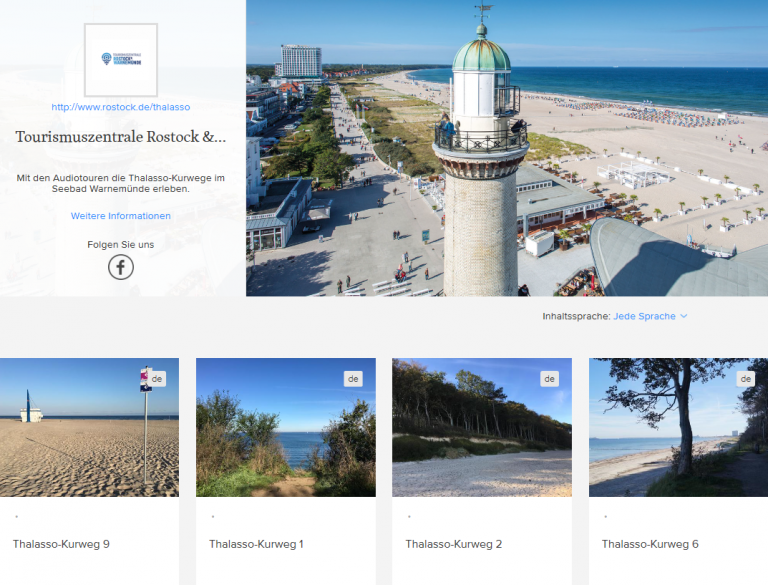Select the 'Thalasso-Kurweg 6' title

click(650, 544)
